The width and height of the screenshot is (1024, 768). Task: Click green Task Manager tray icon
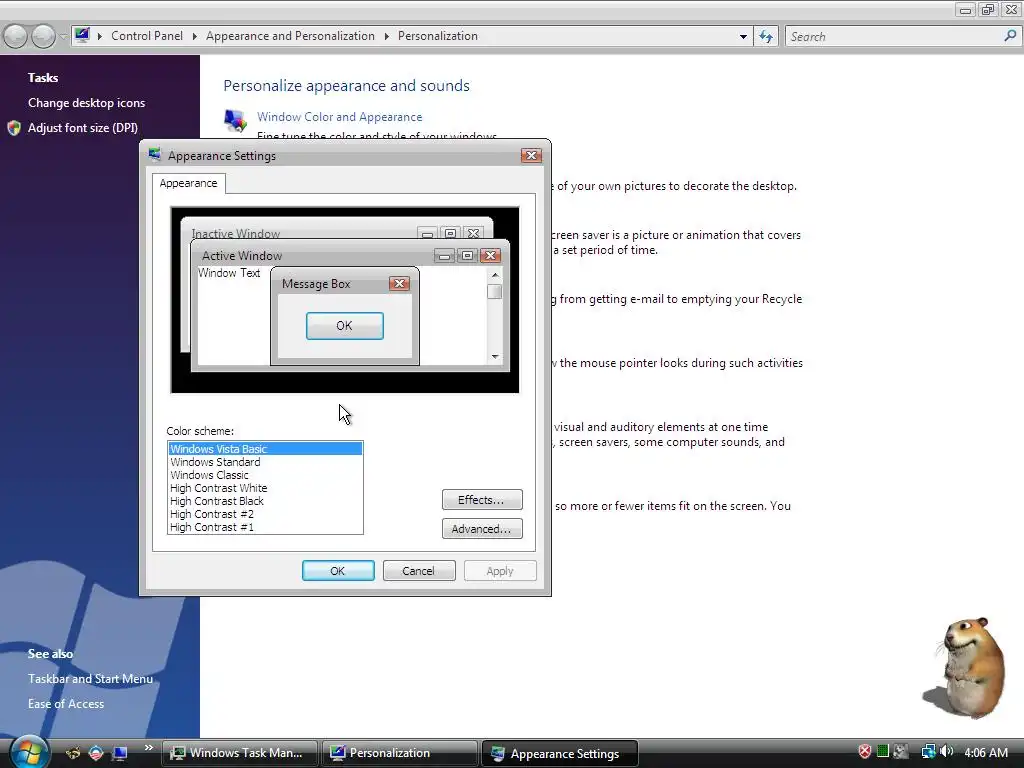(x=883, y=752)
